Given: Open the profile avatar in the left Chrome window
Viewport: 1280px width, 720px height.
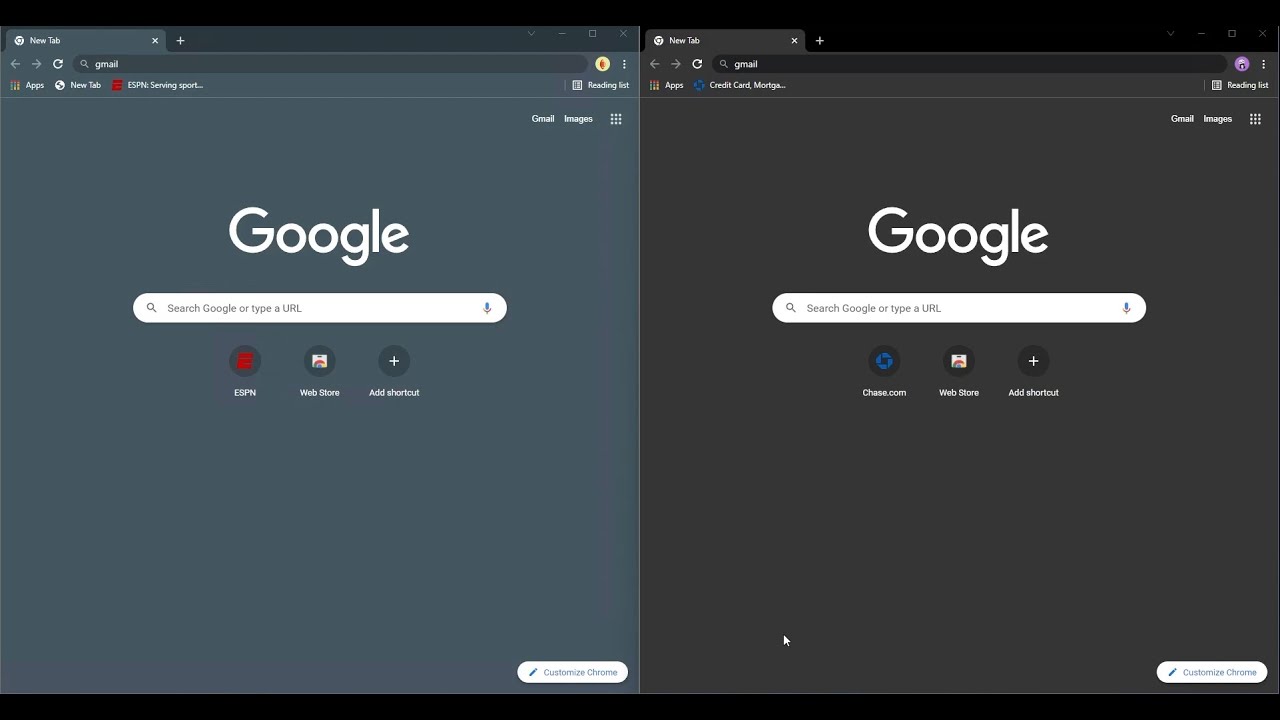Looking at the screenshot, I should 602,64.
